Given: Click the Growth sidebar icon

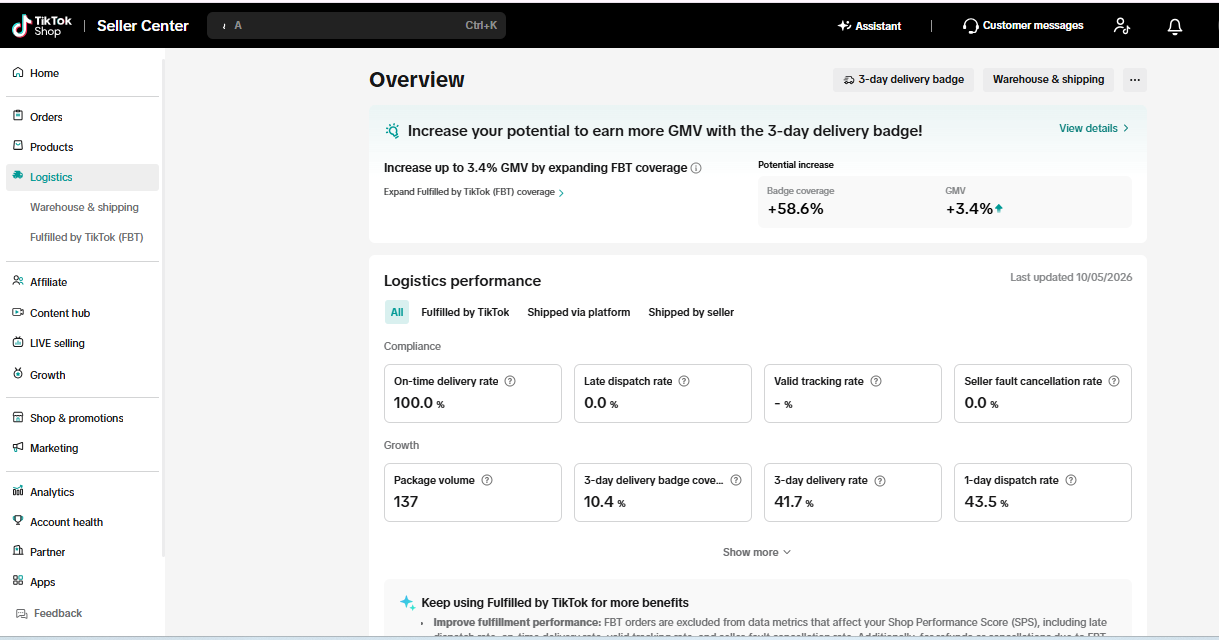Looking at the screenshot, I should 18,375.
